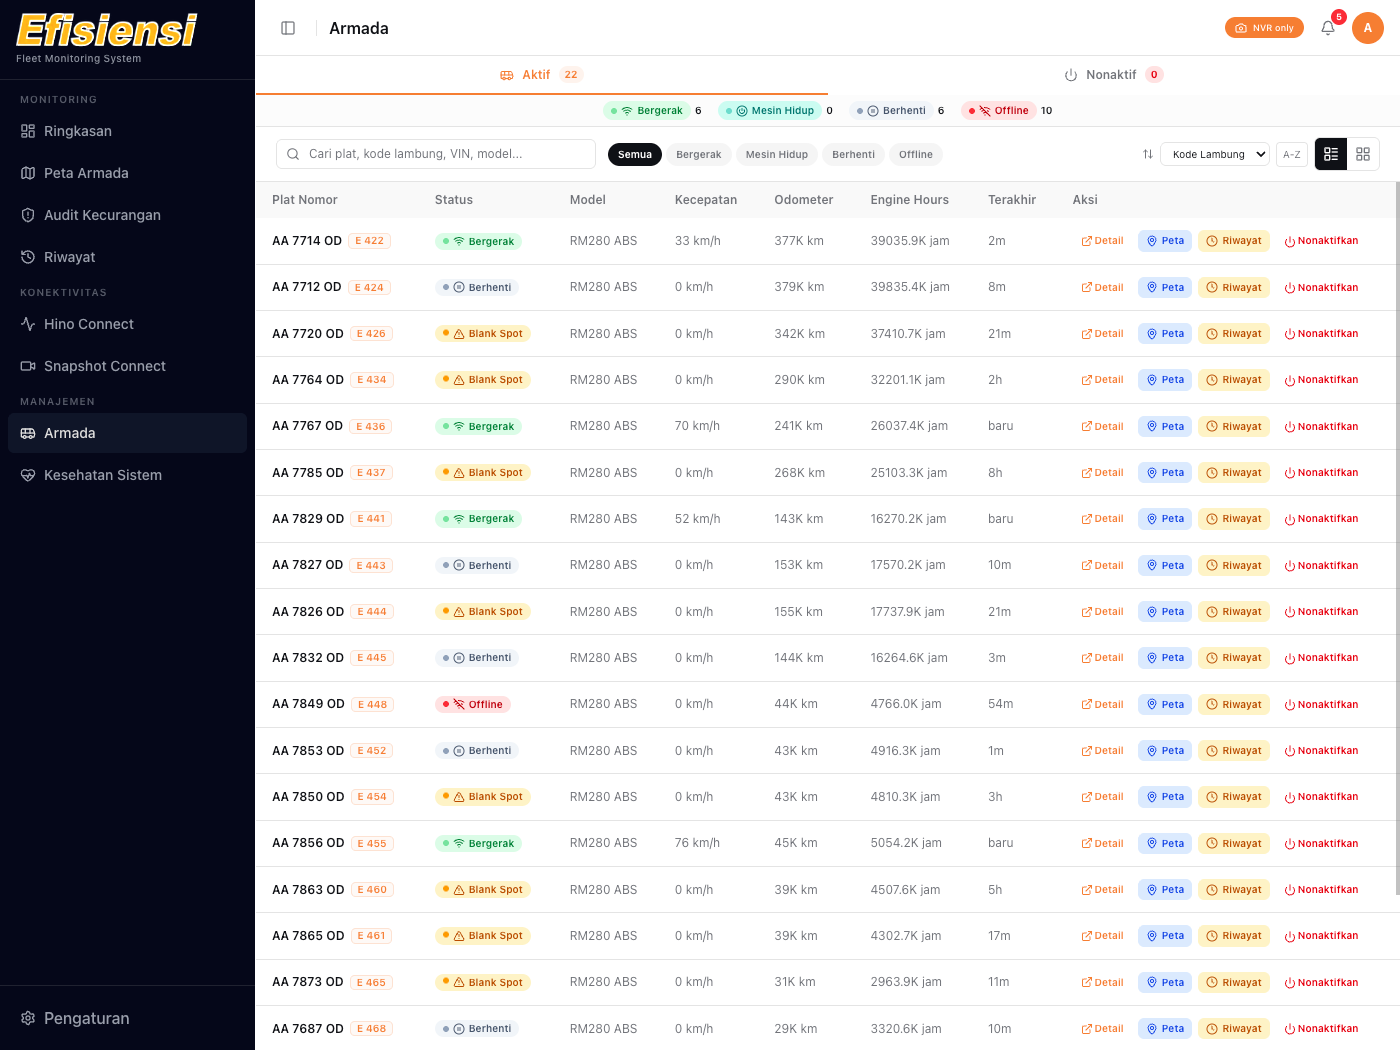The height and width of the screenshot is (1050, 1400).
Task: Switch to list view layout
Action: pos(1331,154)
